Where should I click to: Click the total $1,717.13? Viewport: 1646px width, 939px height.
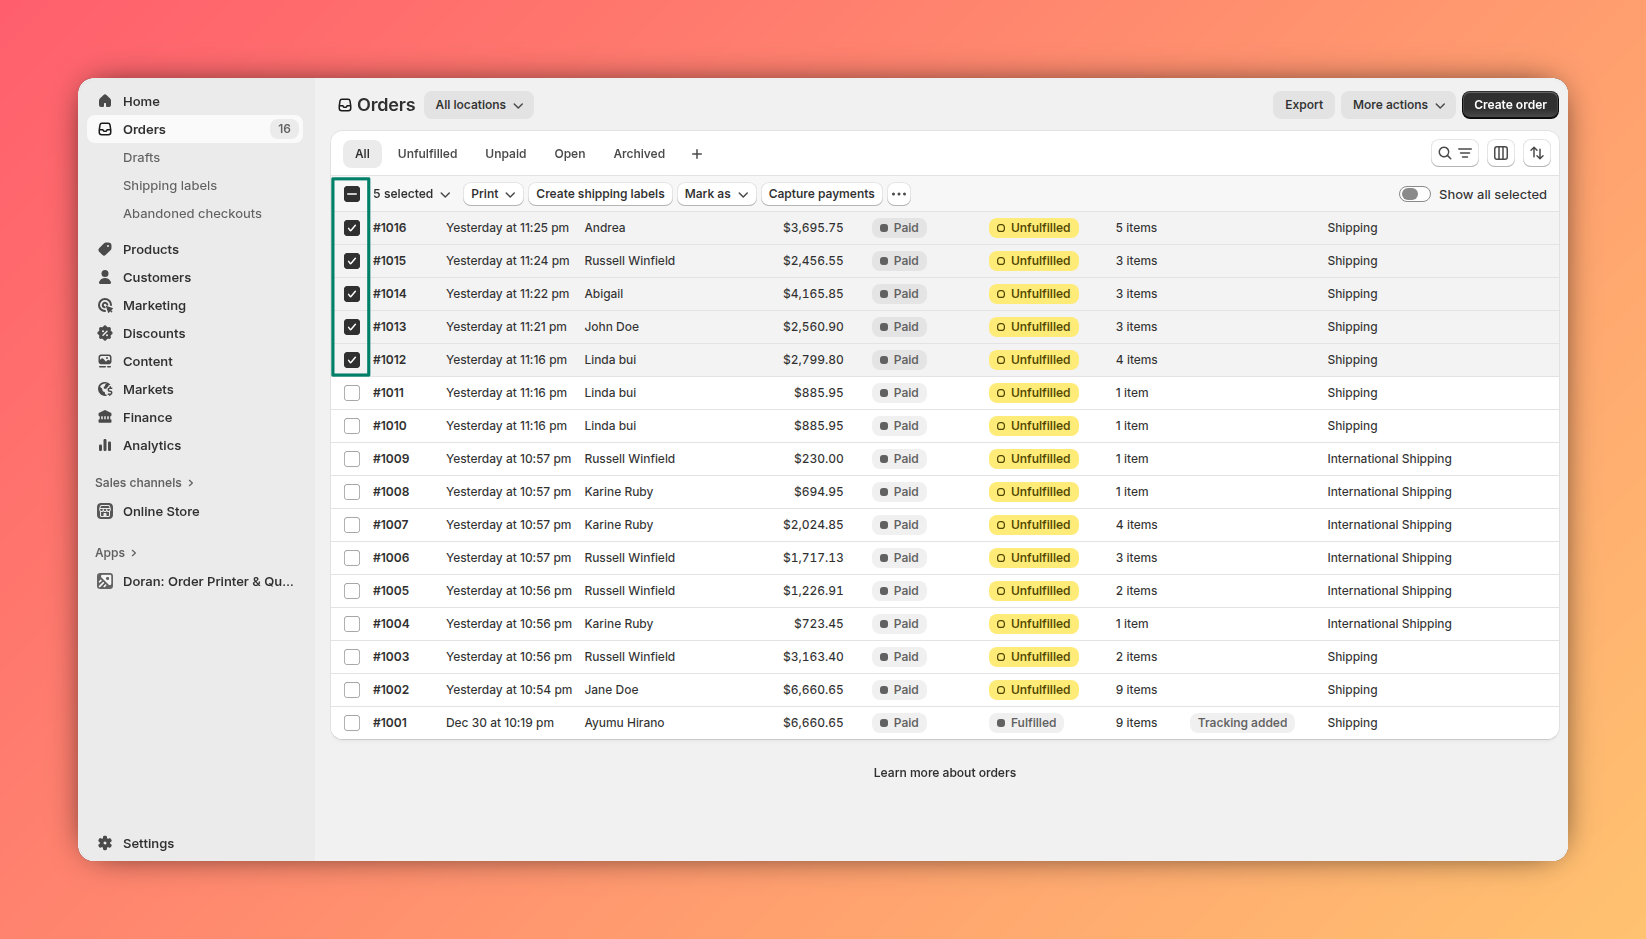point(813,558)
